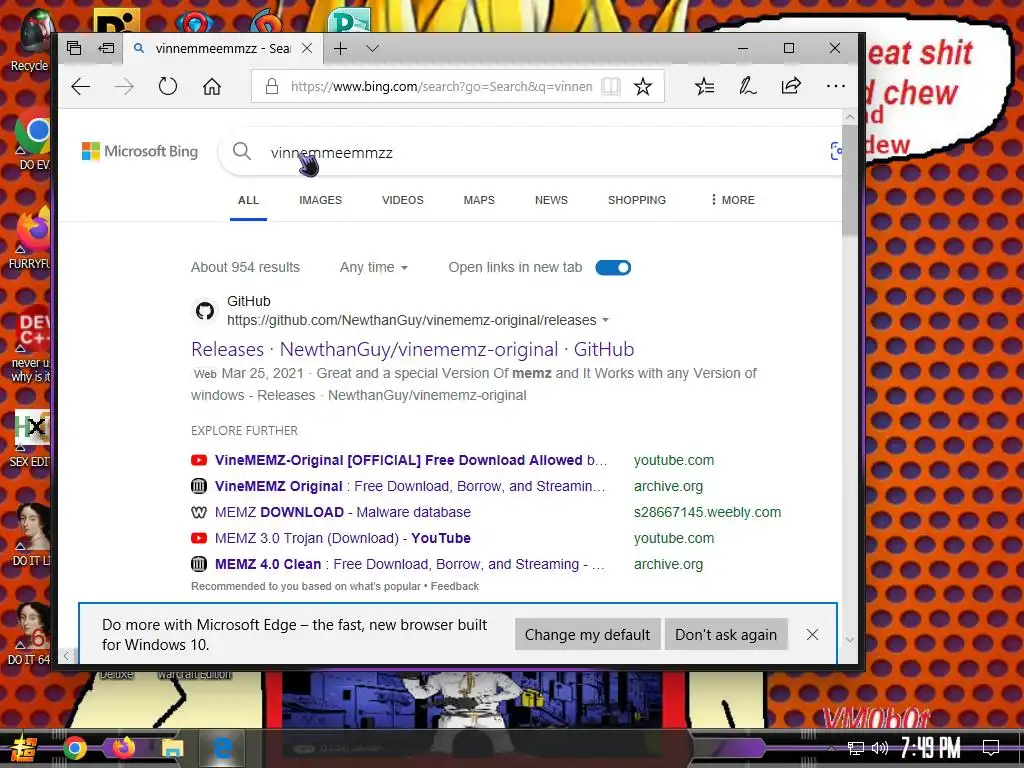This screenshot has height=768, width=1024.
Task: Click the Edge taskbar icon
Action: (222, 748)
